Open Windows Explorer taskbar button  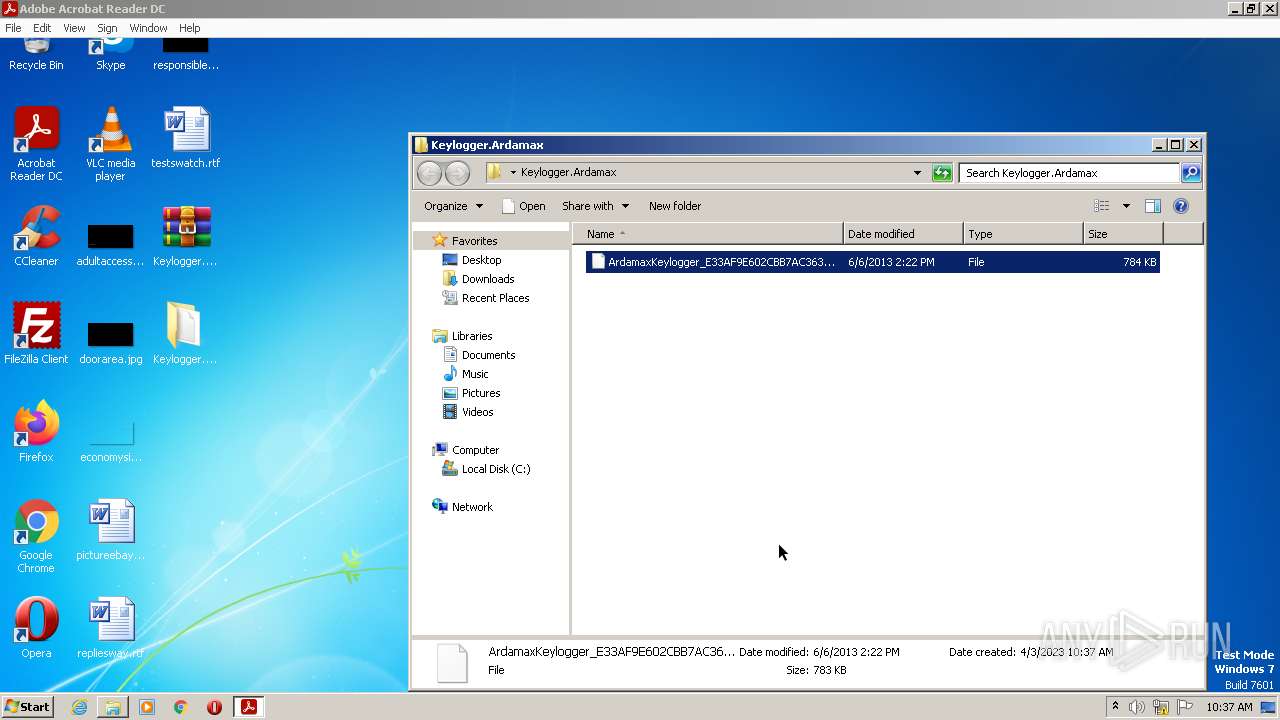[x=113, y=707]
